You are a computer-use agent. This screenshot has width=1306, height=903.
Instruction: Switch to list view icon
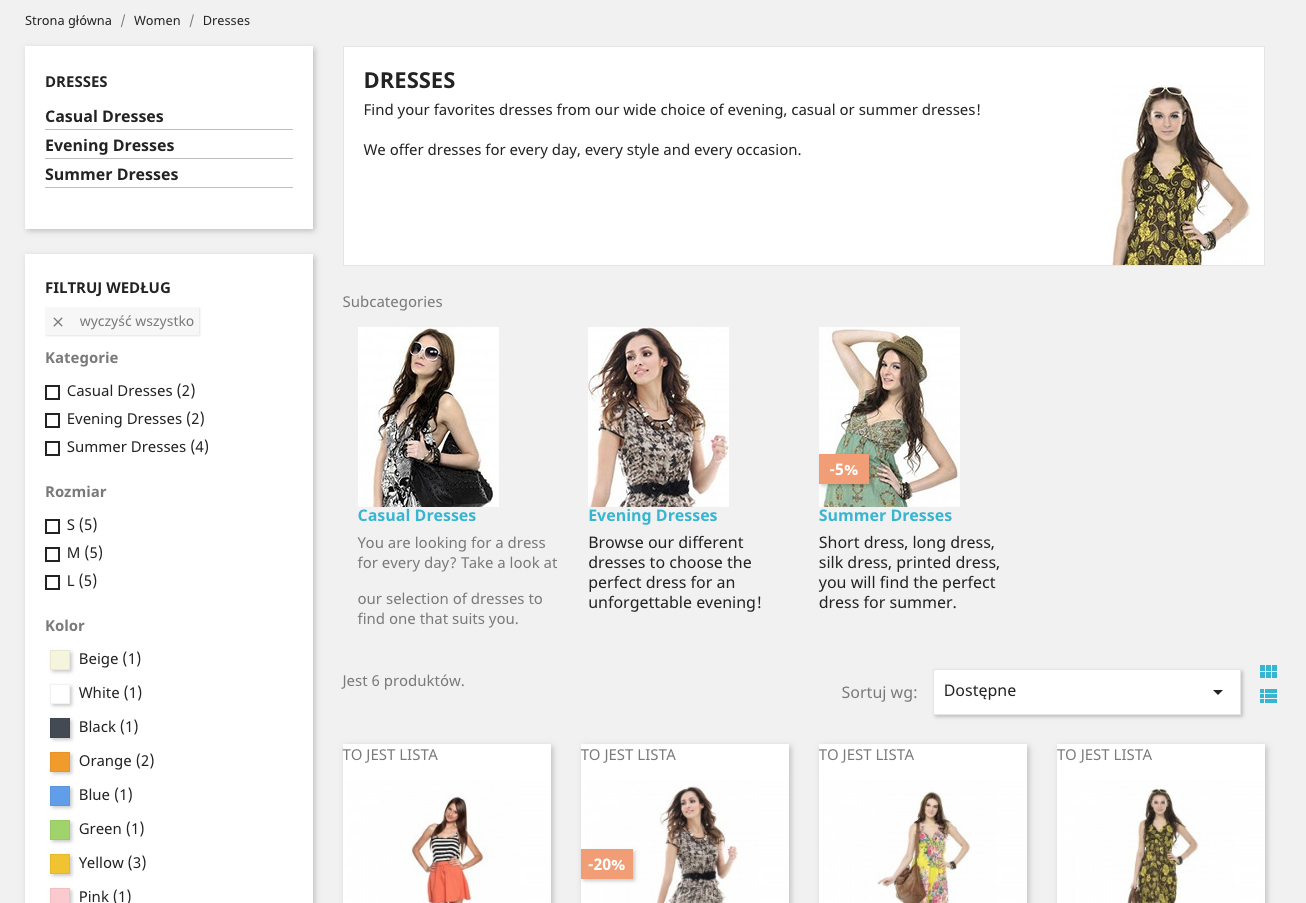click(1268, 696)
